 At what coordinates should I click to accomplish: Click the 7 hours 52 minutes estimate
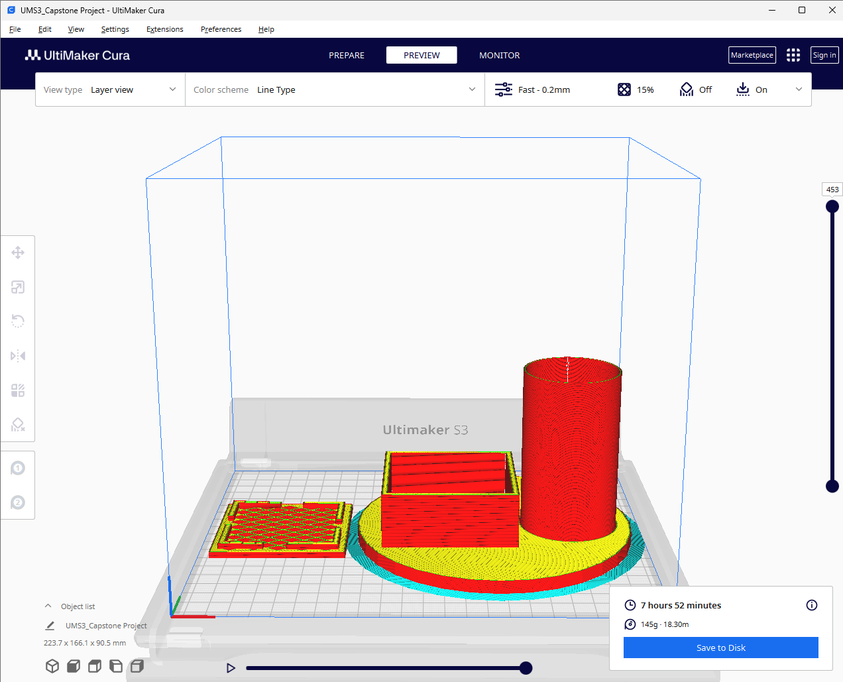click(x=681, y=605)
